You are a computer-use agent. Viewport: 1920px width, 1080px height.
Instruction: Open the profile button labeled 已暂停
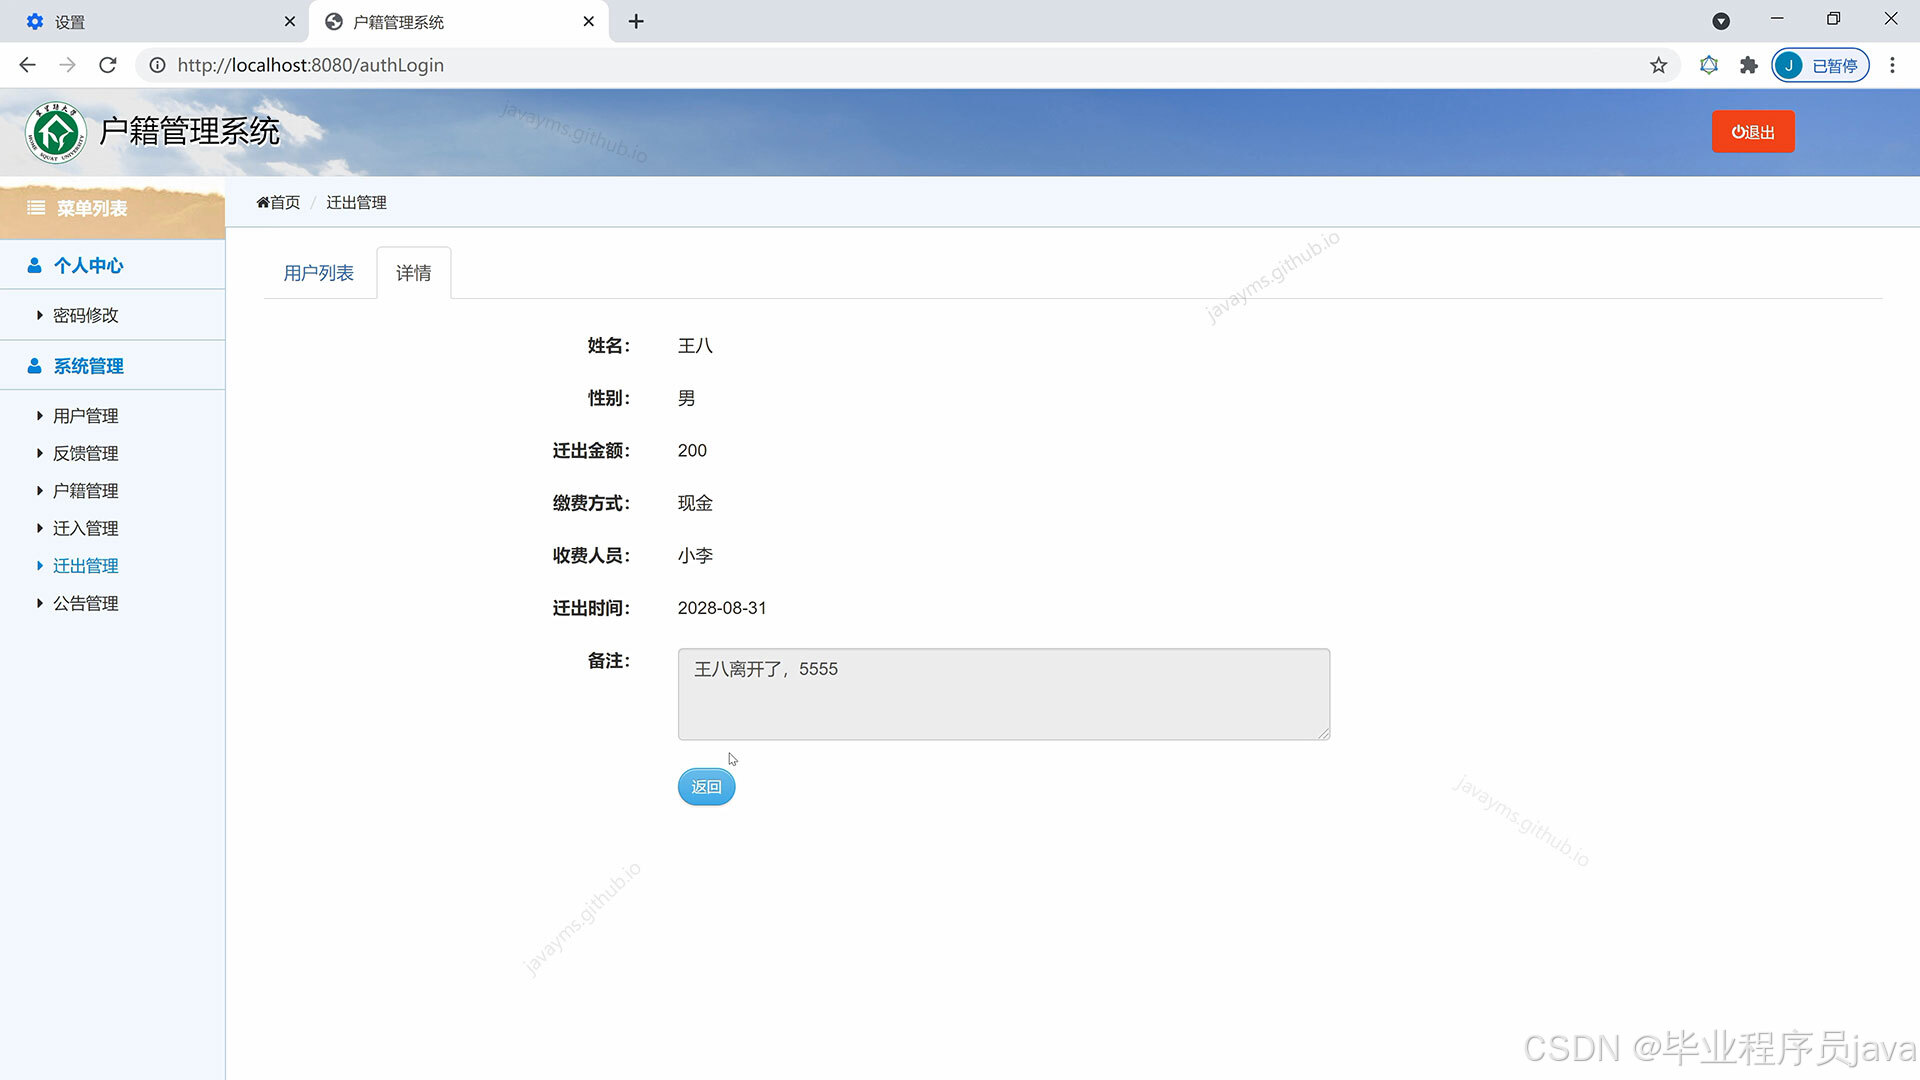click(x=1820, y=65)
